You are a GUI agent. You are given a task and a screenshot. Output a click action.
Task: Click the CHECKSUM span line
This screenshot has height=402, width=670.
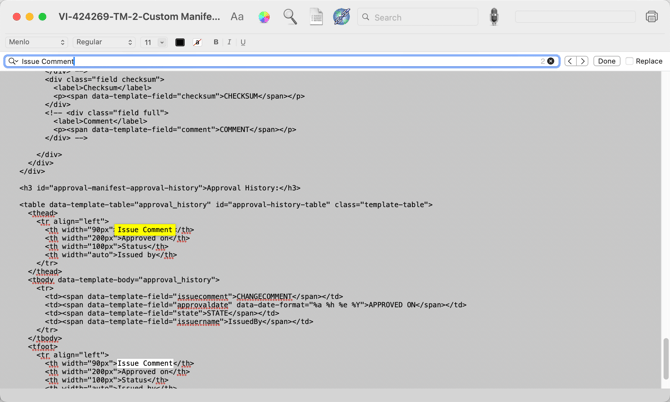[x=179, y=96]
